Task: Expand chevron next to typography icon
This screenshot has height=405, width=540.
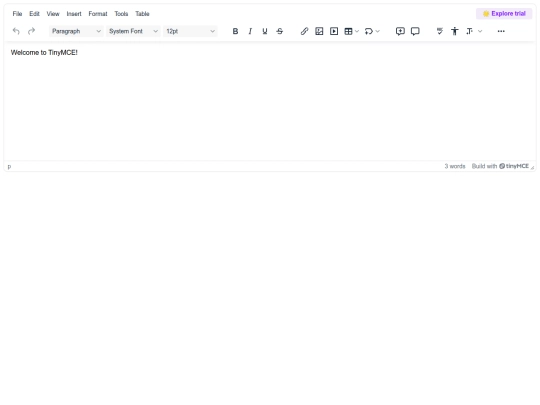Action: point(480,31)
